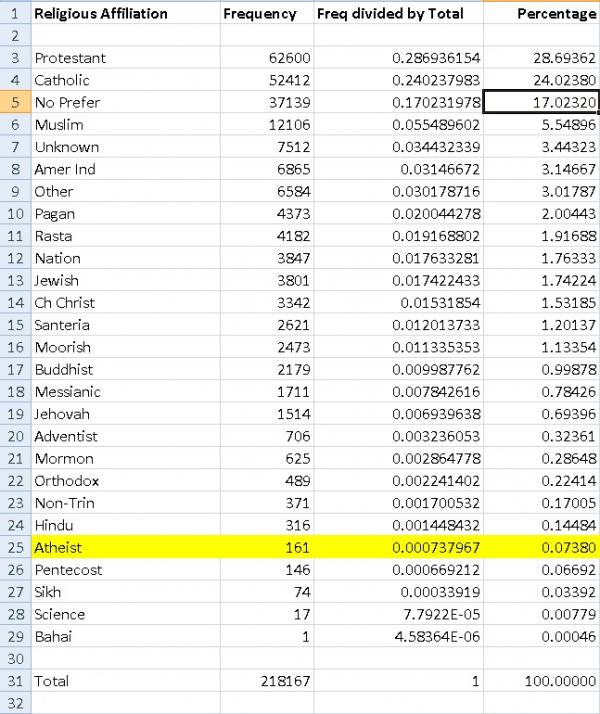Click the No Prefer percentage cell 17.02320
The width and height of the screenshot is (600, 714).
pos(541,102)
